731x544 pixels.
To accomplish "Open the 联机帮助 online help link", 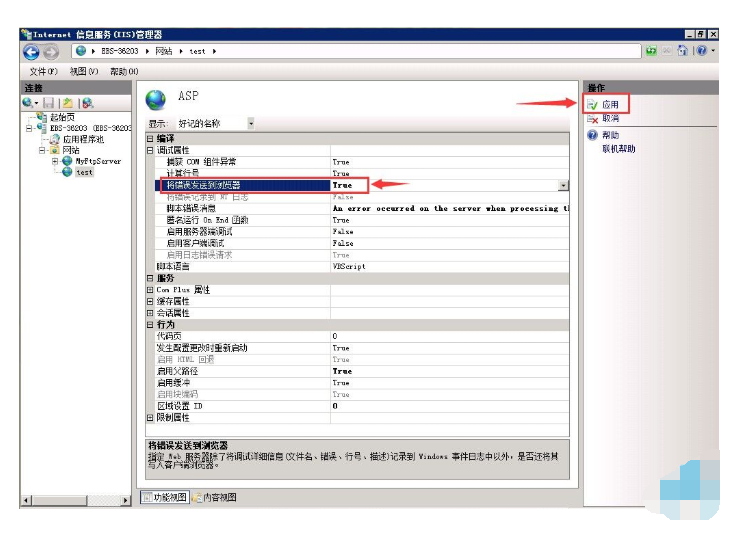I will [x=619, y=149].
